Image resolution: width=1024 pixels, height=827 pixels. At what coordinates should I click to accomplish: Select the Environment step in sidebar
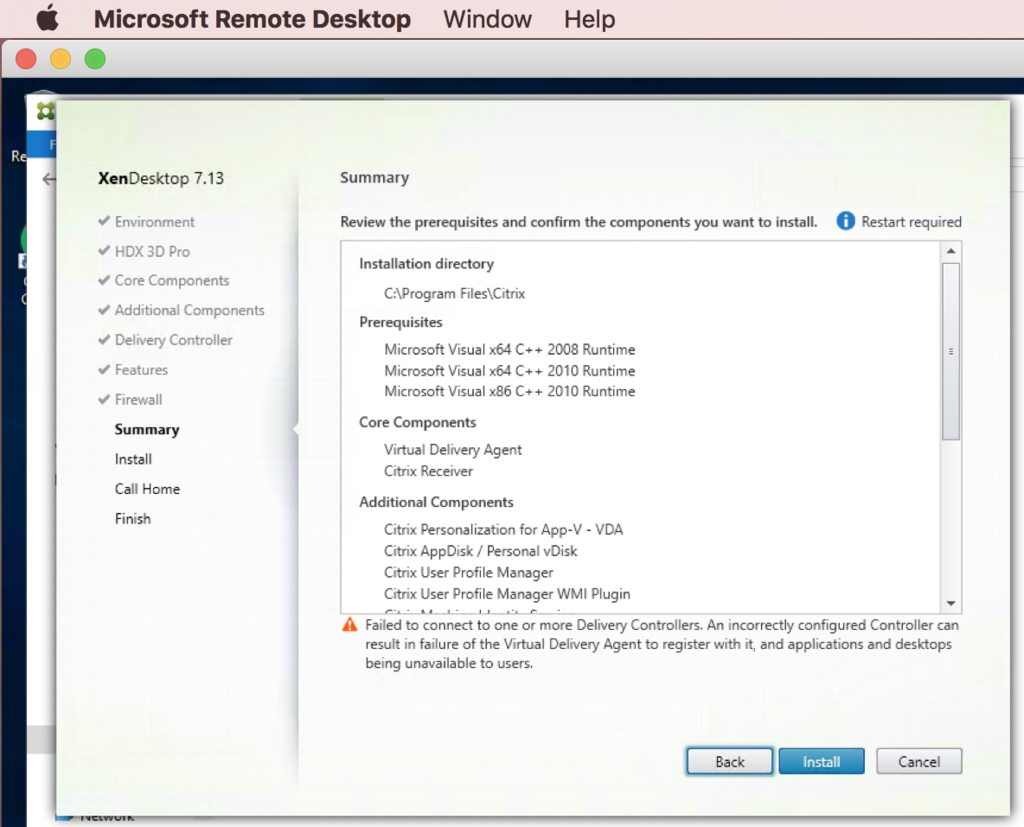click(x=155, y=222)
